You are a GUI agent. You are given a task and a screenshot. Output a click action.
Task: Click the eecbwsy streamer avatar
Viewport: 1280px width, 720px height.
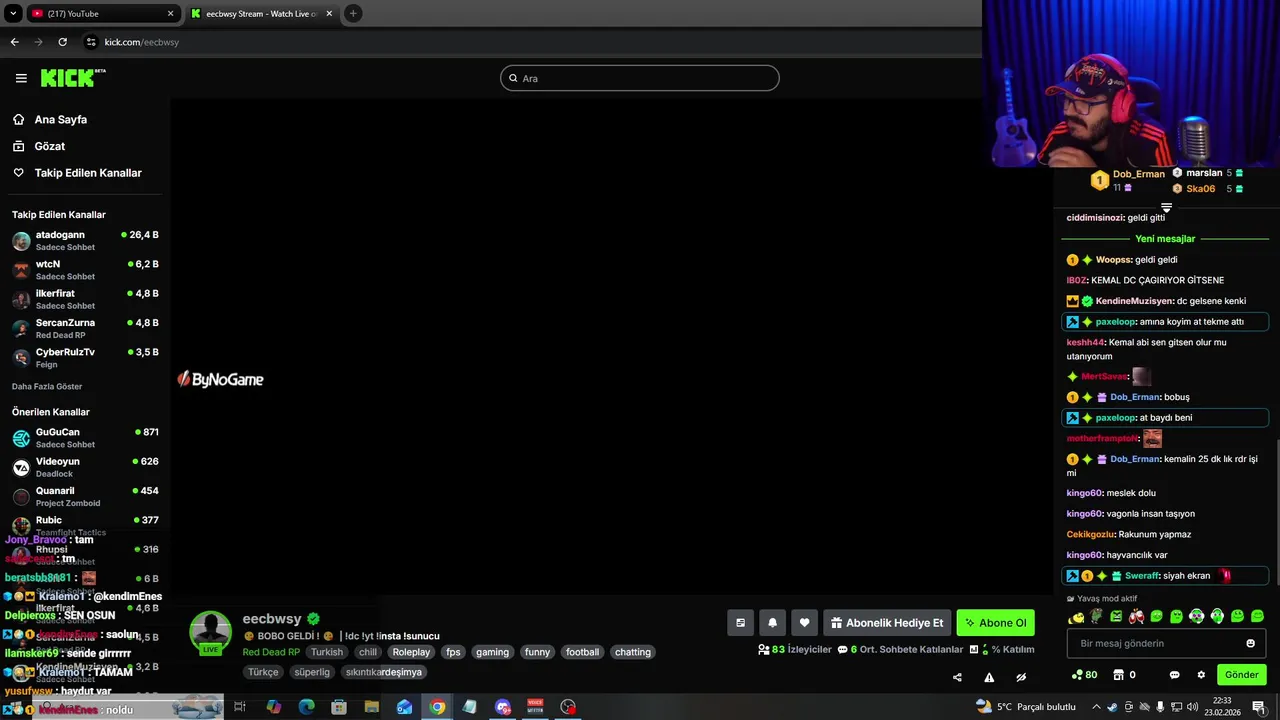tap(211, 632)
